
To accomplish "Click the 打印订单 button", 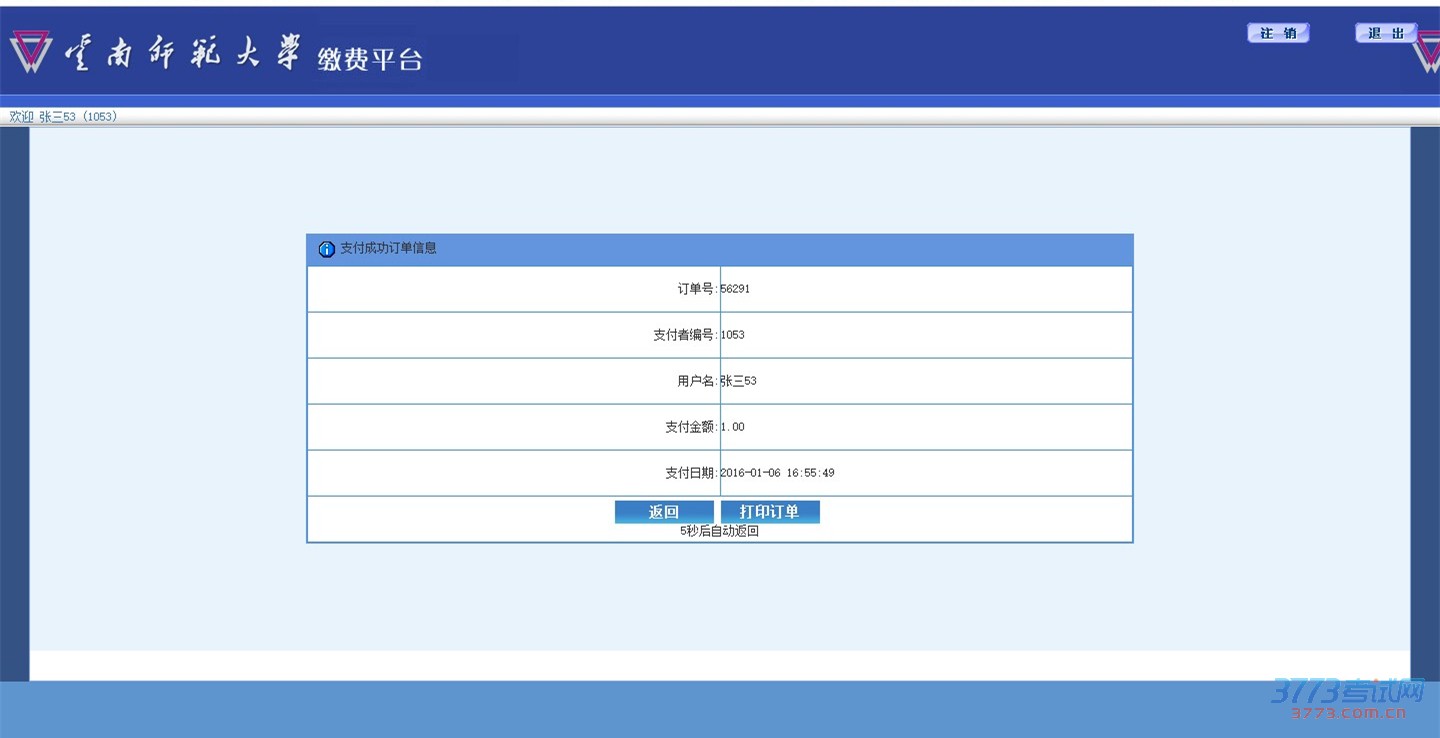I will tap(769, 512).
